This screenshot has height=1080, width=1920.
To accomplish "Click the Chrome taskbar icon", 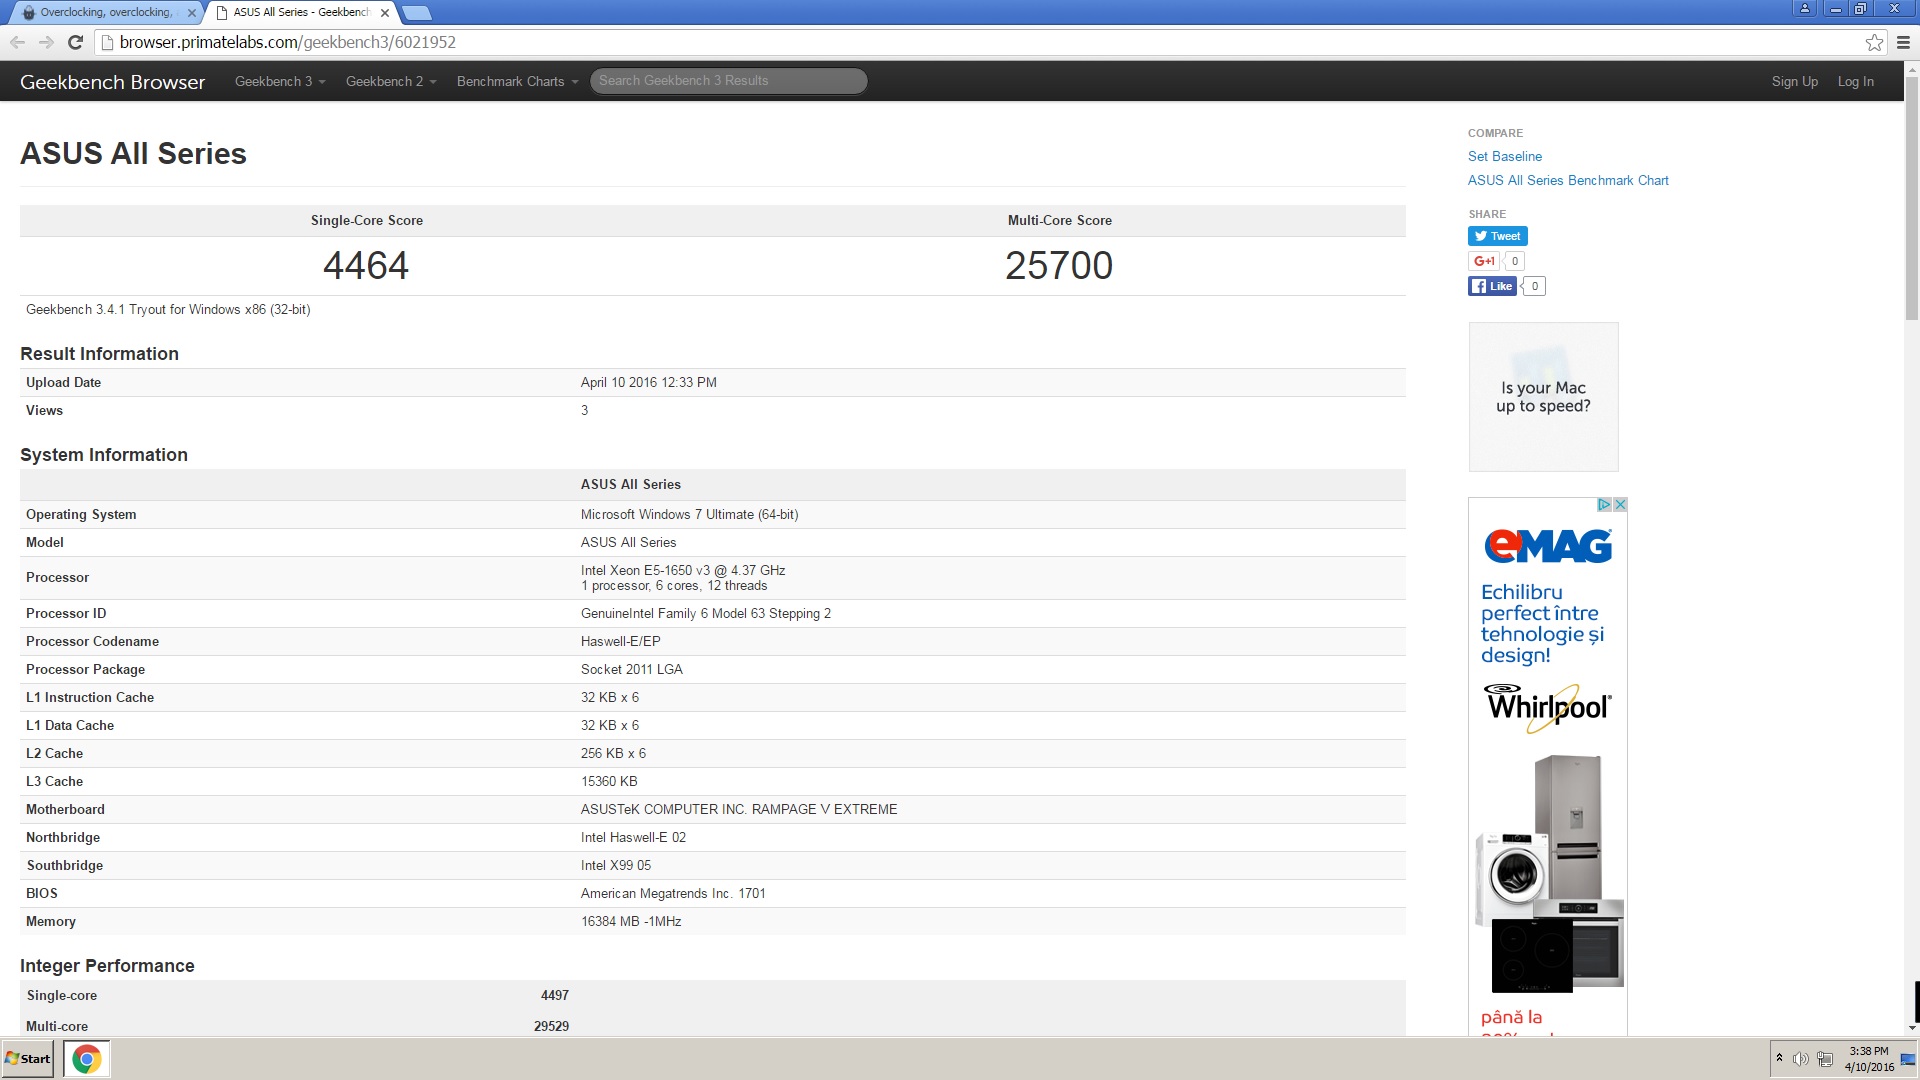I will click(x=87, y=1059).
